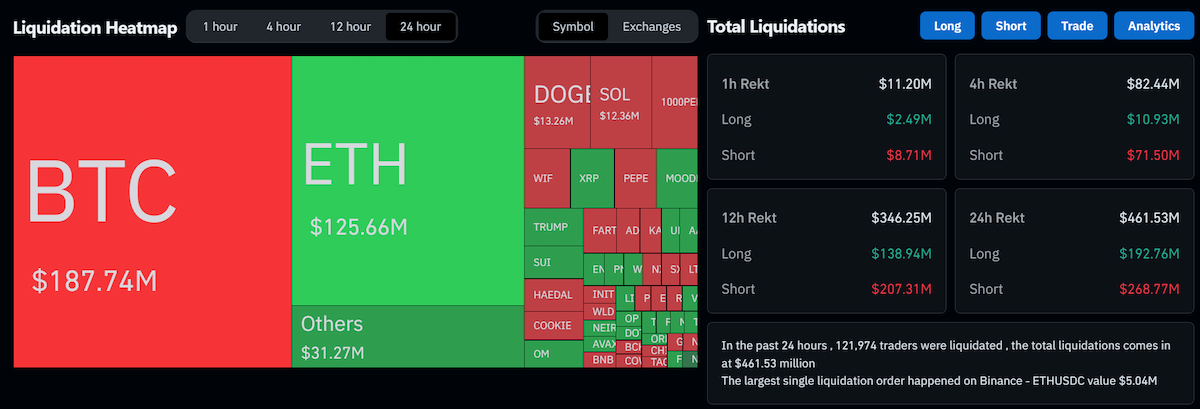This screenshot has width=1200, height=409.
Task: Click the TRUMP heatmap tile
Action: tap(553, 227)
